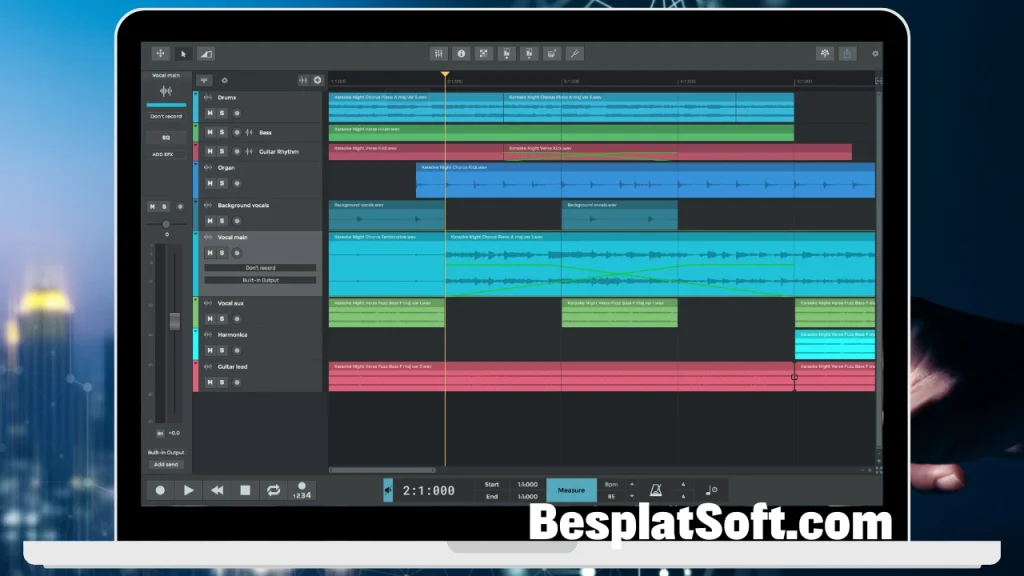Click the info icon in the top toolbar
This screenshot has width=1024, height=576.
point(461,53)
